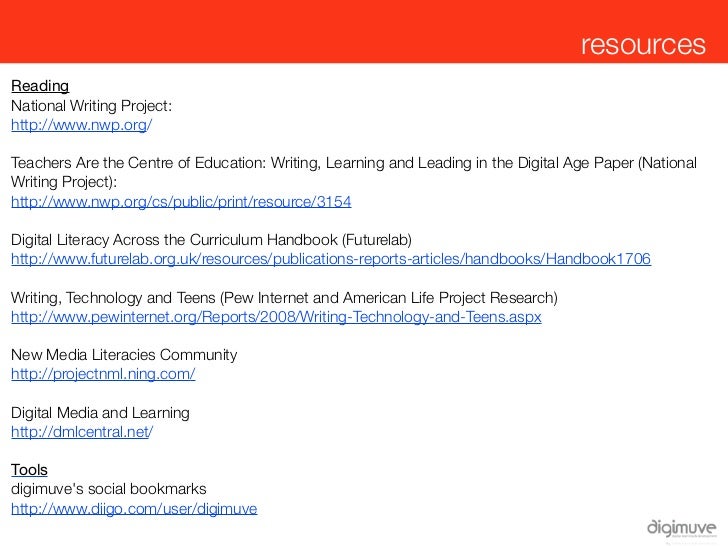Click the 'resources' slide title

[643, 45]
